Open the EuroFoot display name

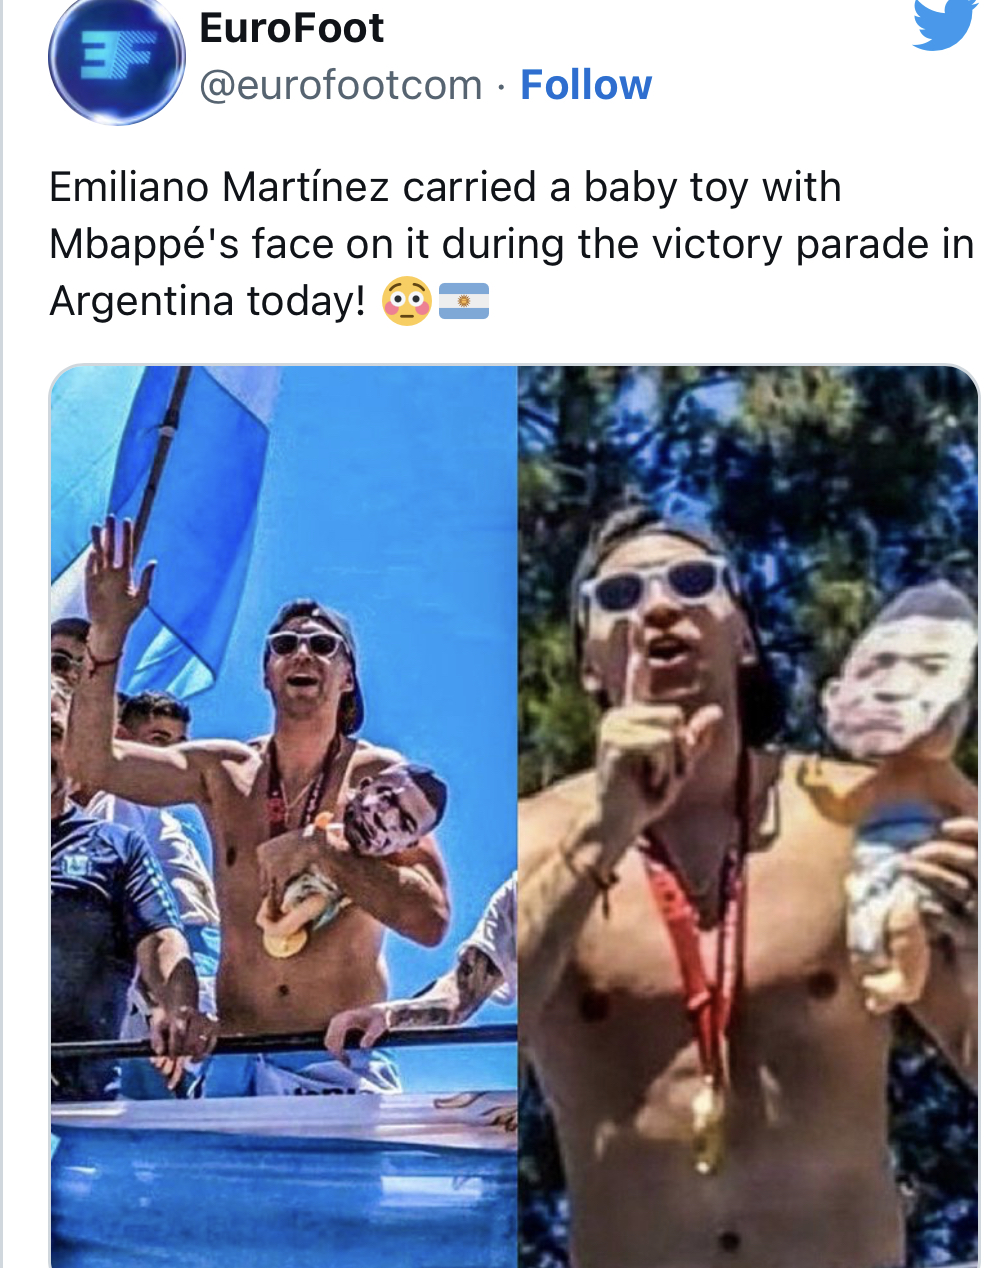tap(291, 28)
